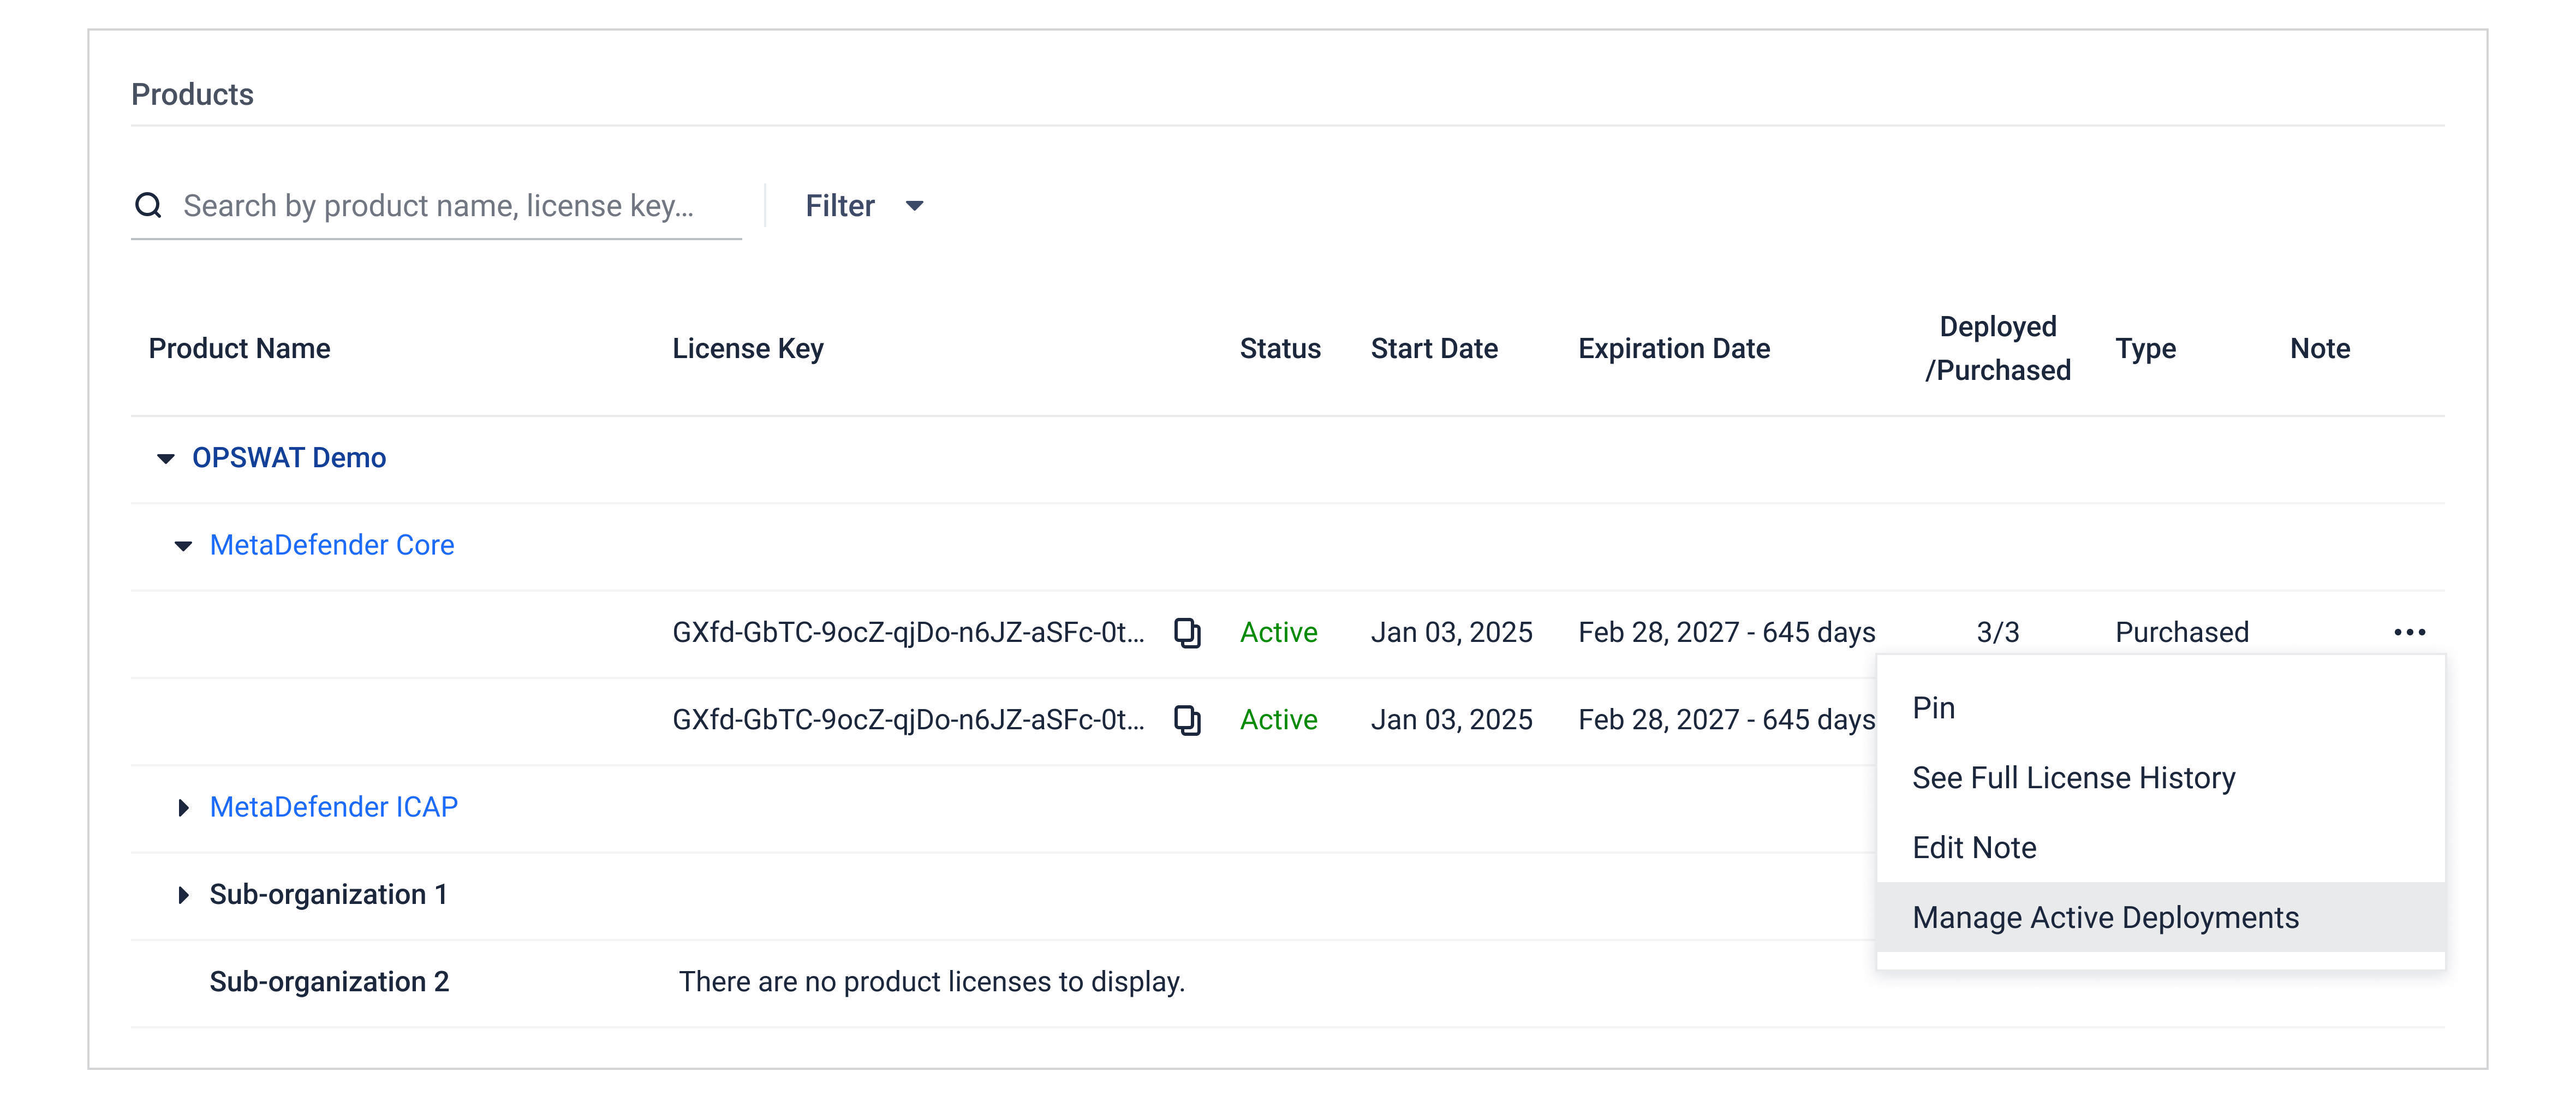Open the MetaDefender ICAP link
This screenshot has height=1107, width=2576.
pos(334,807)
